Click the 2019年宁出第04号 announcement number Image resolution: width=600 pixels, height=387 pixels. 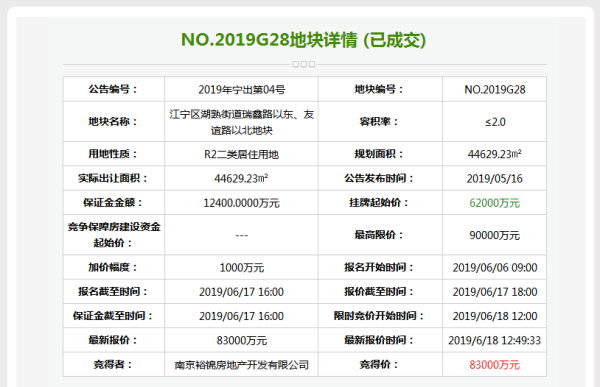pos(241,90)
